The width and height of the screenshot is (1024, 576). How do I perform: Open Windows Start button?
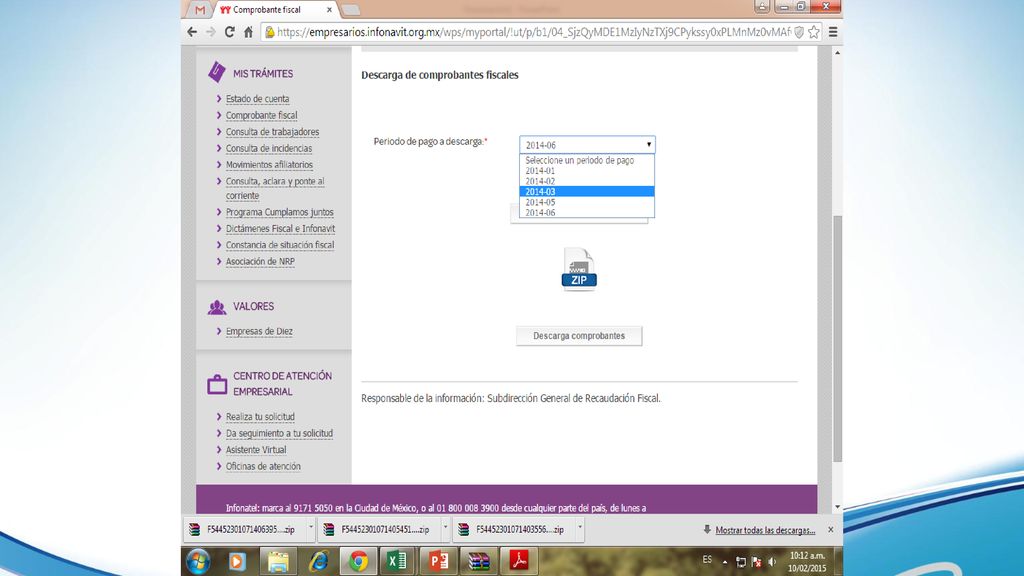tap(198, 561)
